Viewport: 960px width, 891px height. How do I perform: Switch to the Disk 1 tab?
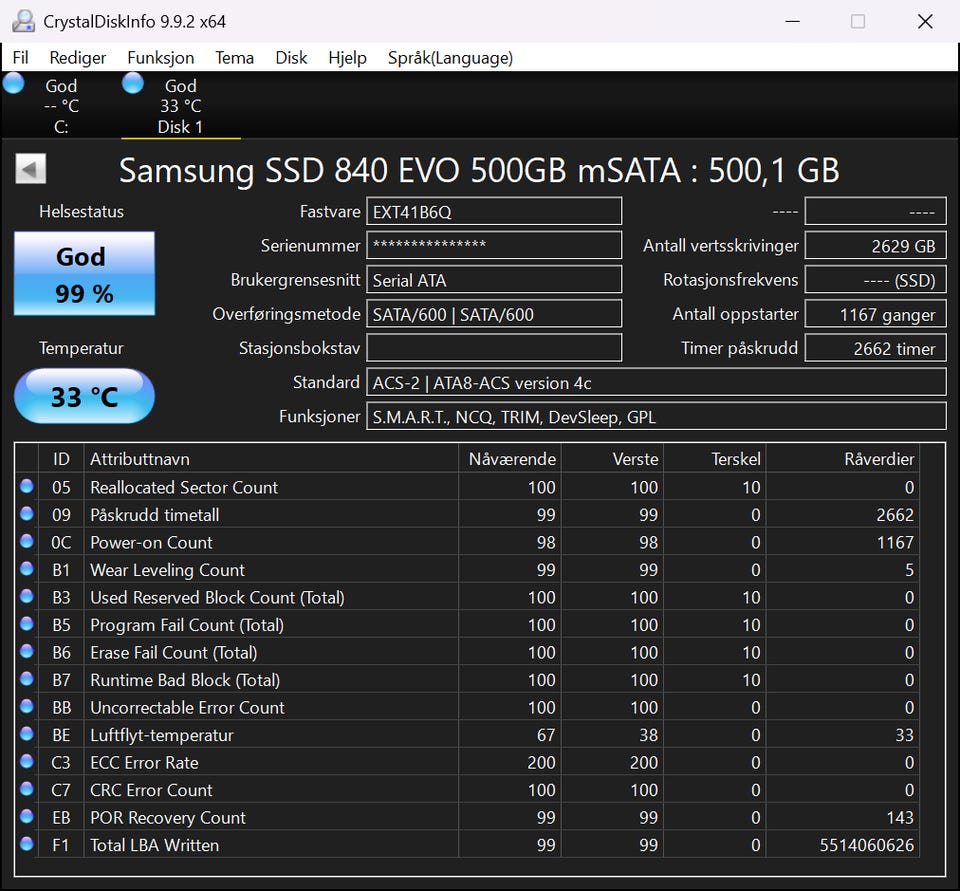(x=181, y=105)
